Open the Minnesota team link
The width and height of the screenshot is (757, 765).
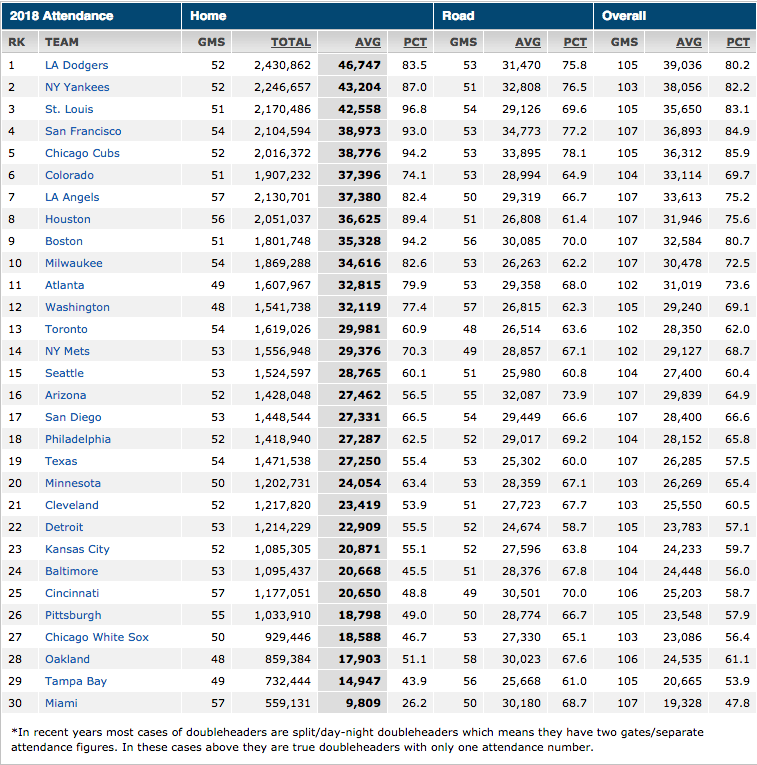[73, 483]
